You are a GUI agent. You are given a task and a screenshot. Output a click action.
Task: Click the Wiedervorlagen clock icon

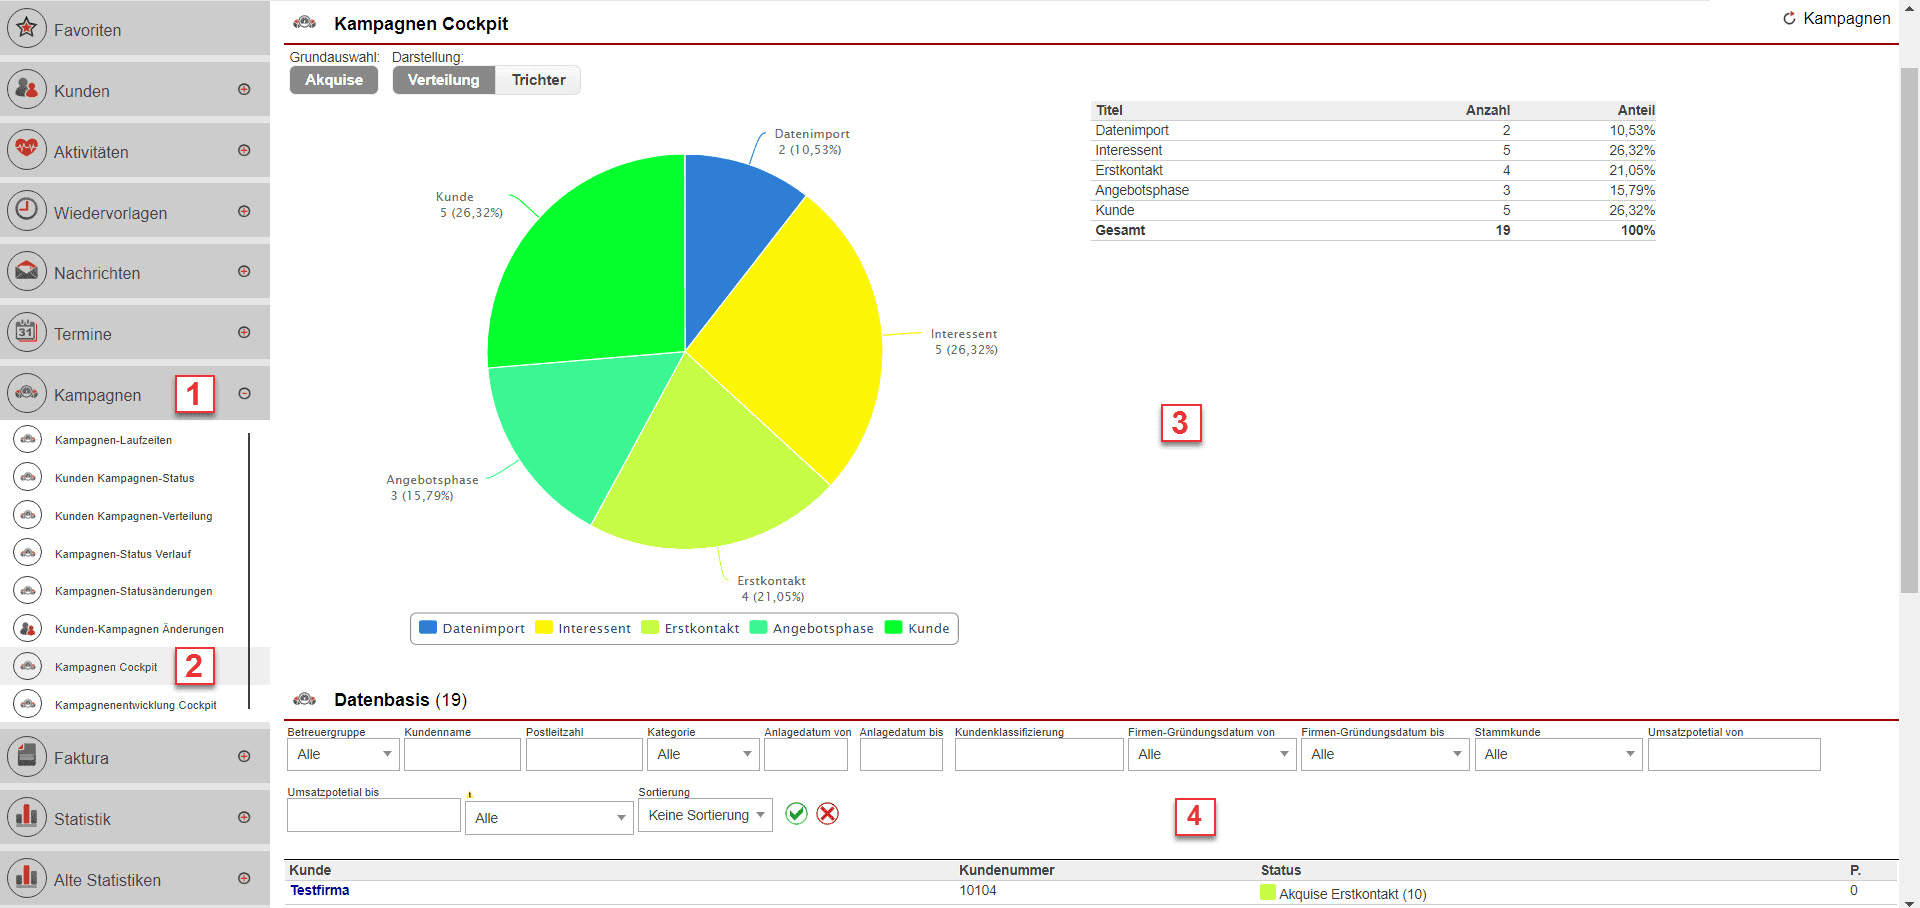[27, 211]
